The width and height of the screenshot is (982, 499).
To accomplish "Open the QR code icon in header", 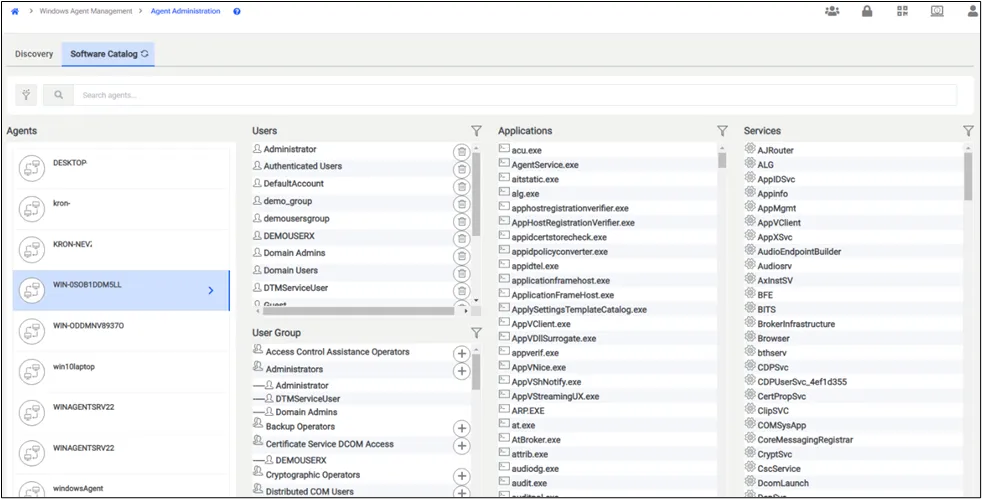I will [902, 11].
